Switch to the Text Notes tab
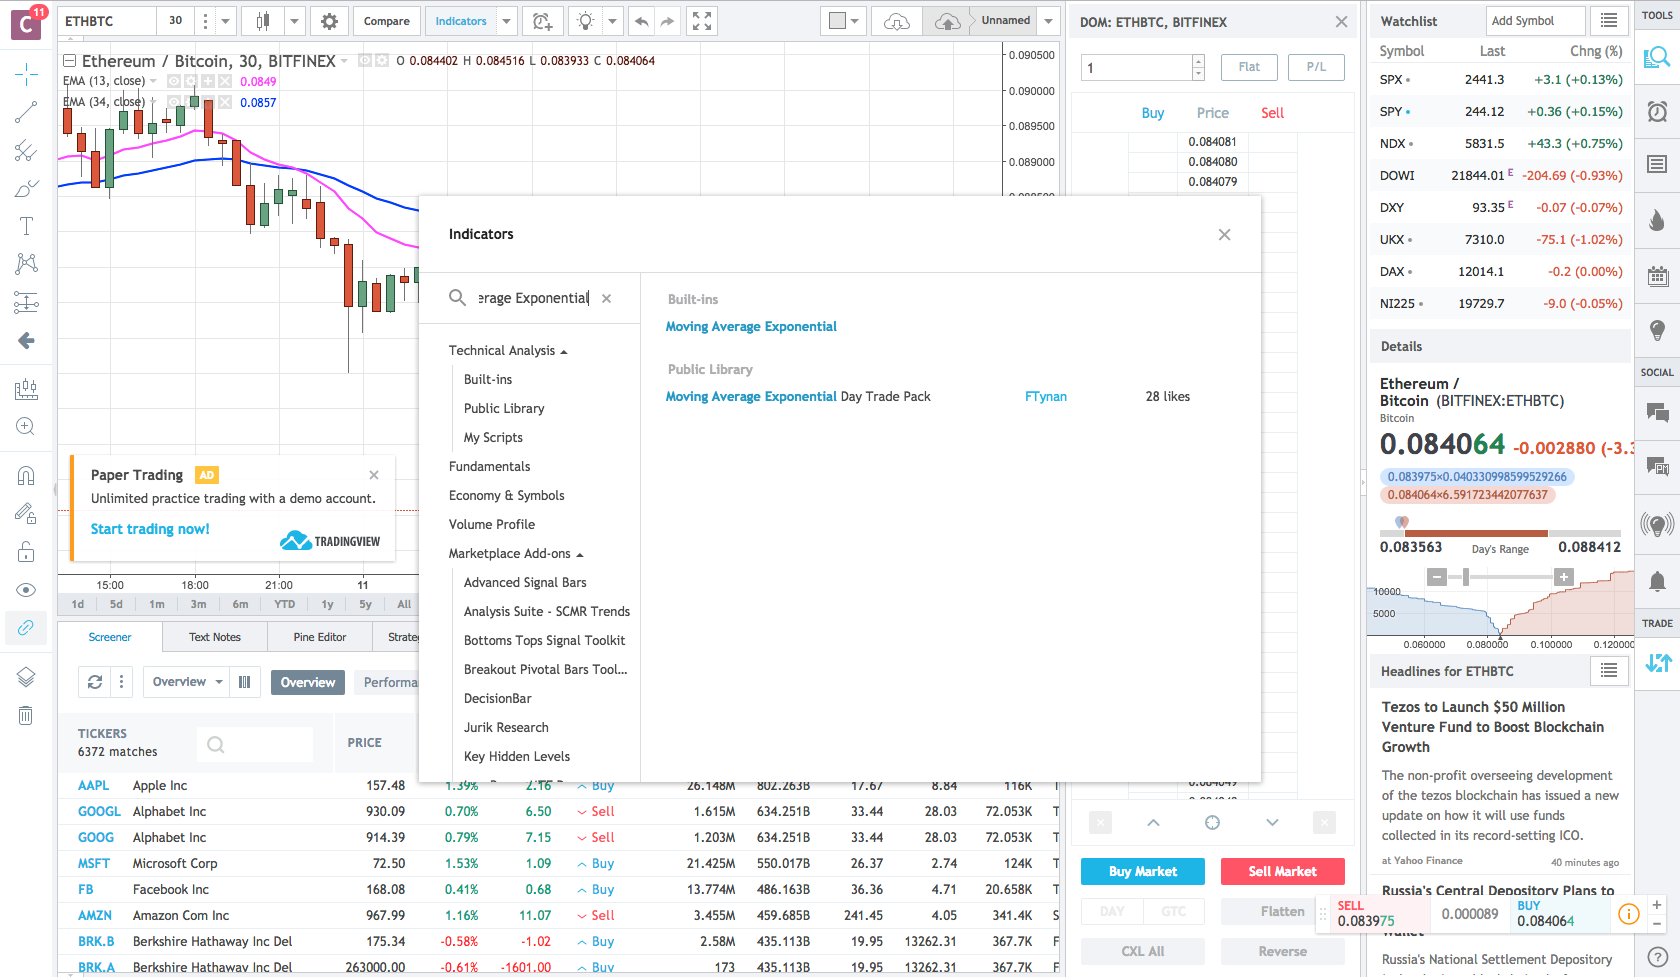 [215, 637]
